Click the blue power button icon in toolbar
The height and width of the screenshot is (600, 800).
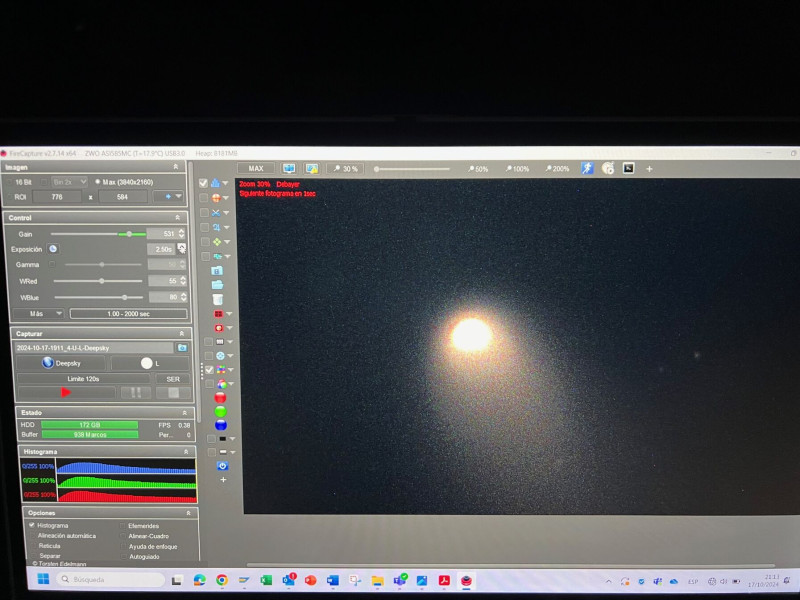222,465
